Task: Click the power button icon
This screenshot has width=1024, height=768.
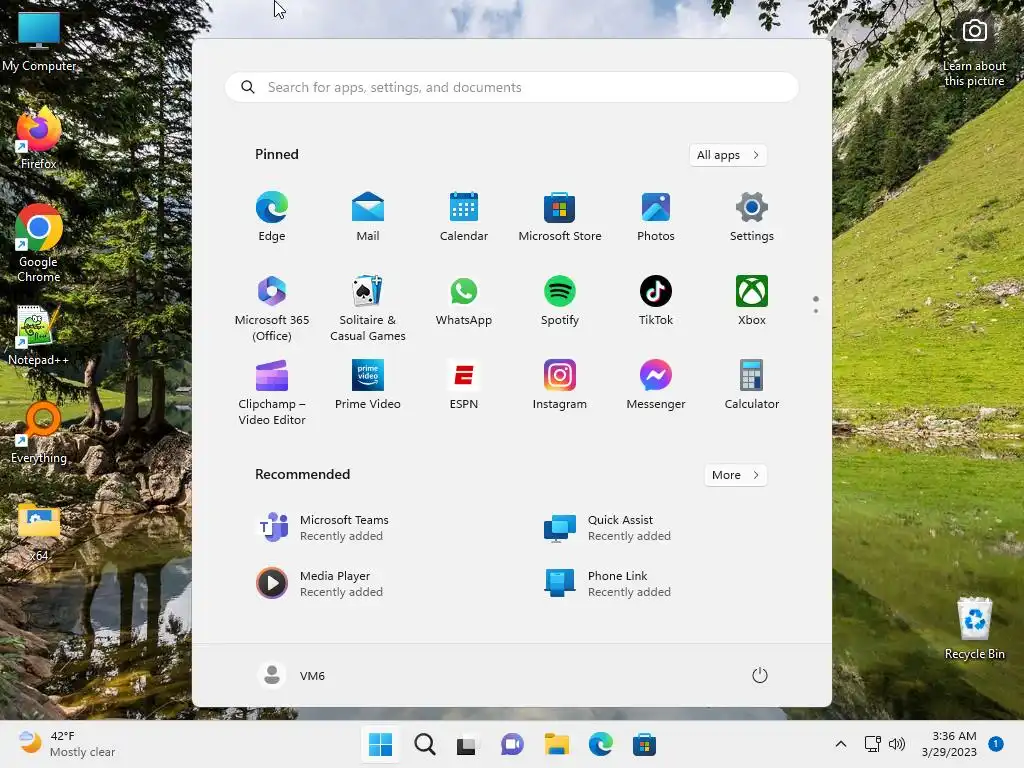Action: pyautogui.click(x=760, y=675)
